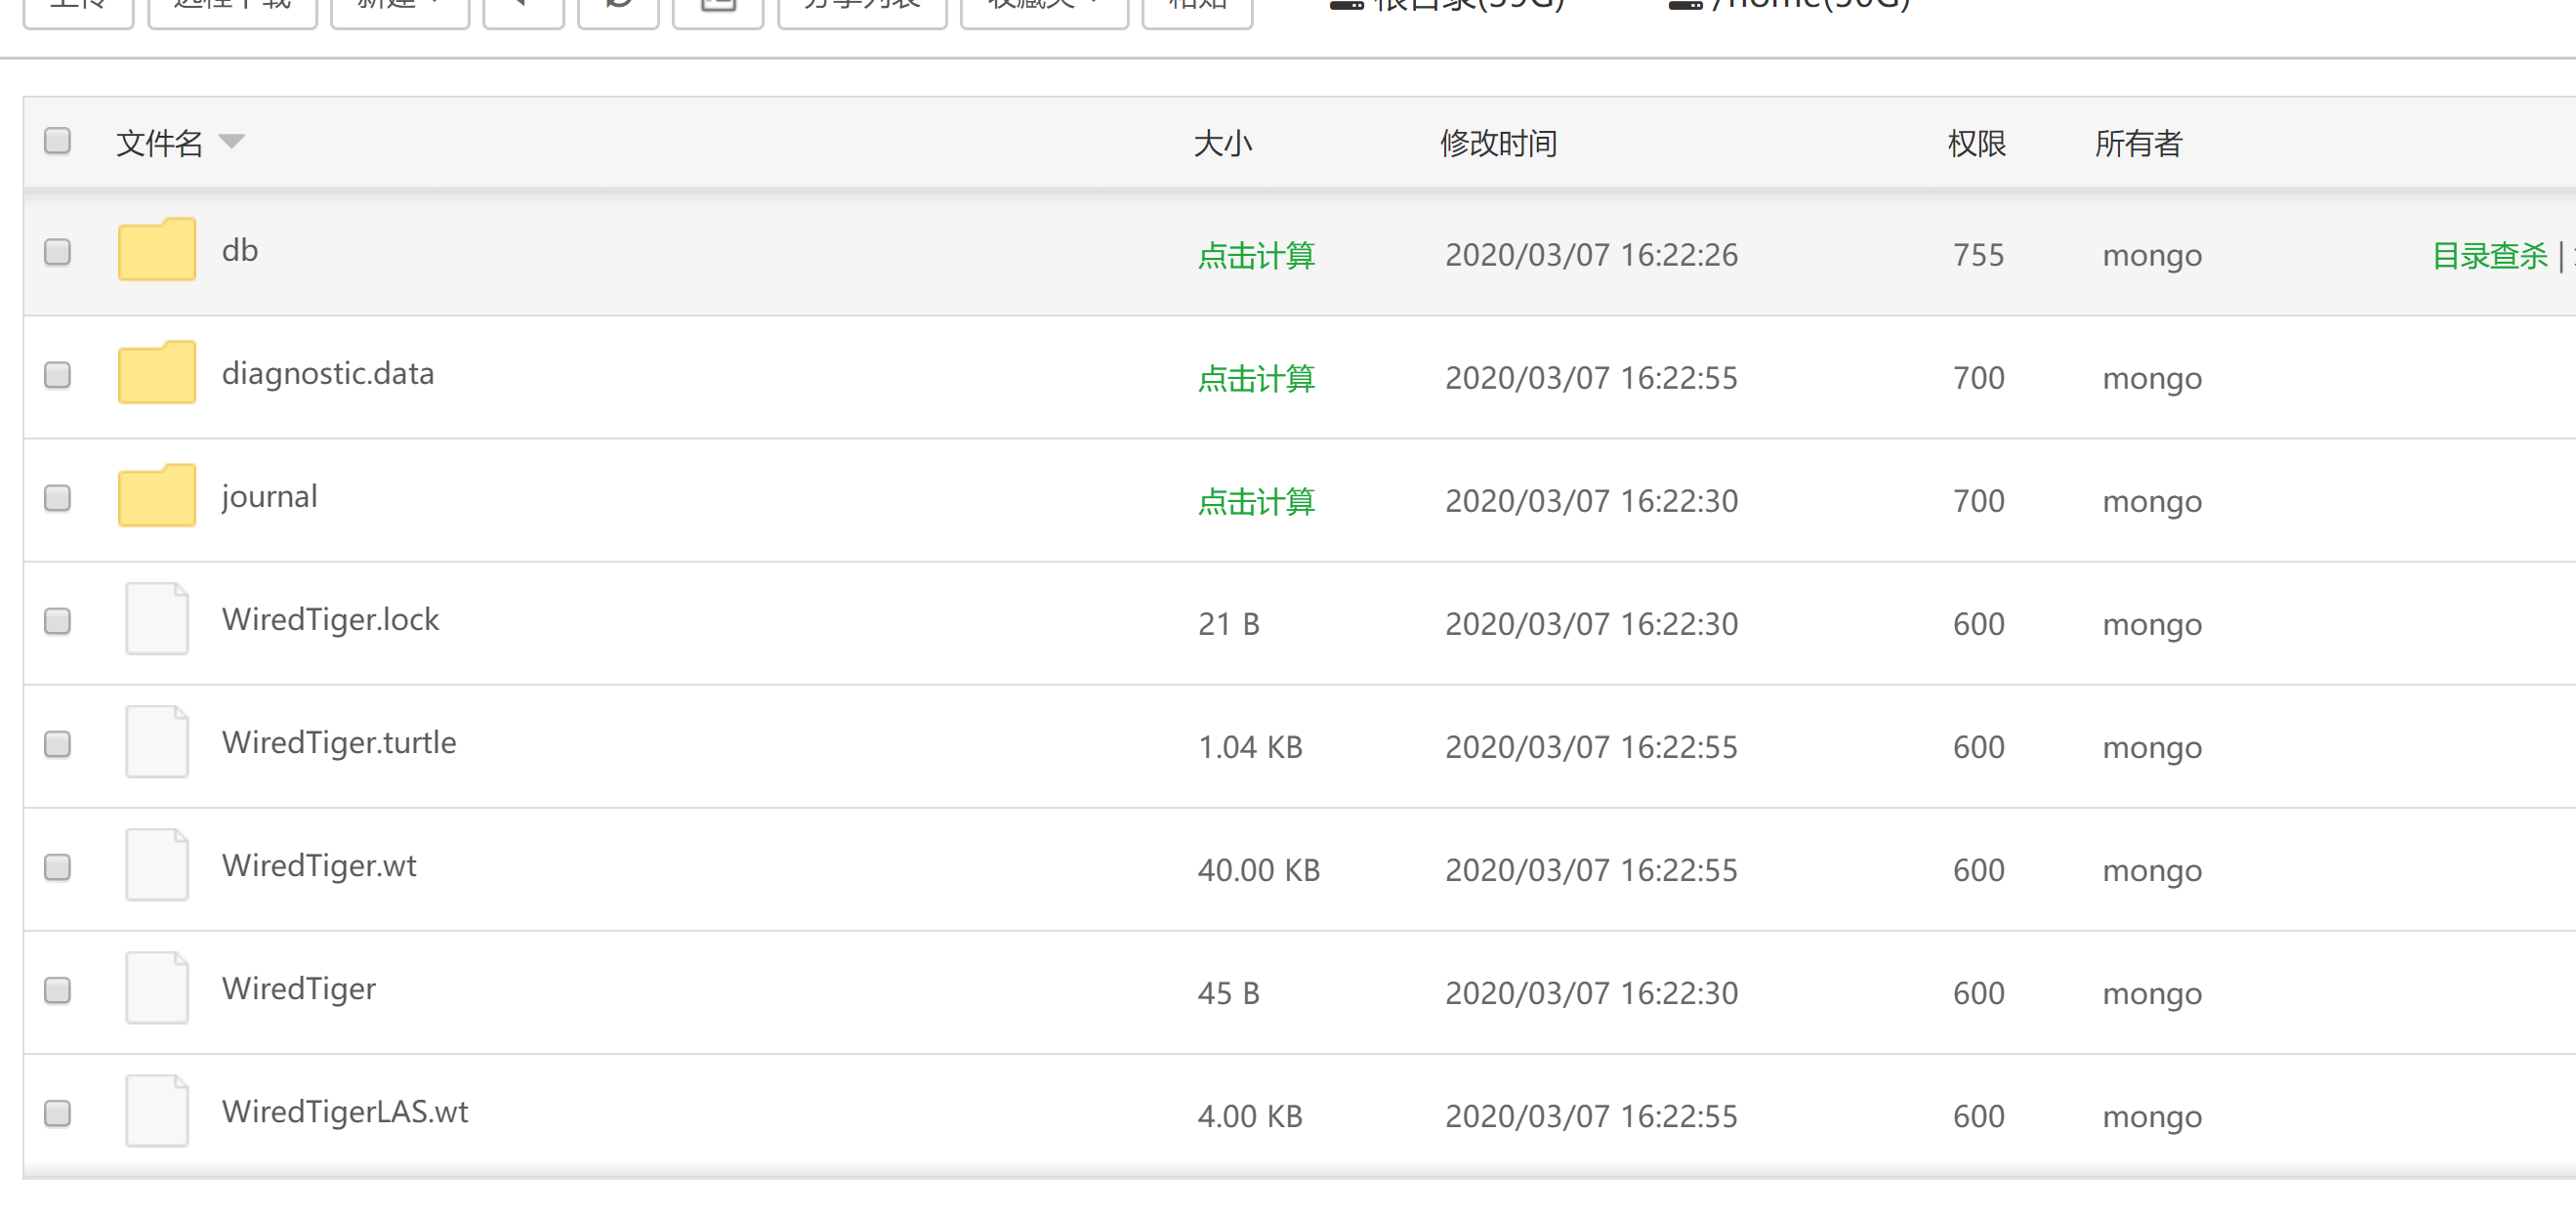The height and width of the screenshot is (1217, 2576).
Task: Click the WiredTiger.lock file icon
Action: coord(156,619)
